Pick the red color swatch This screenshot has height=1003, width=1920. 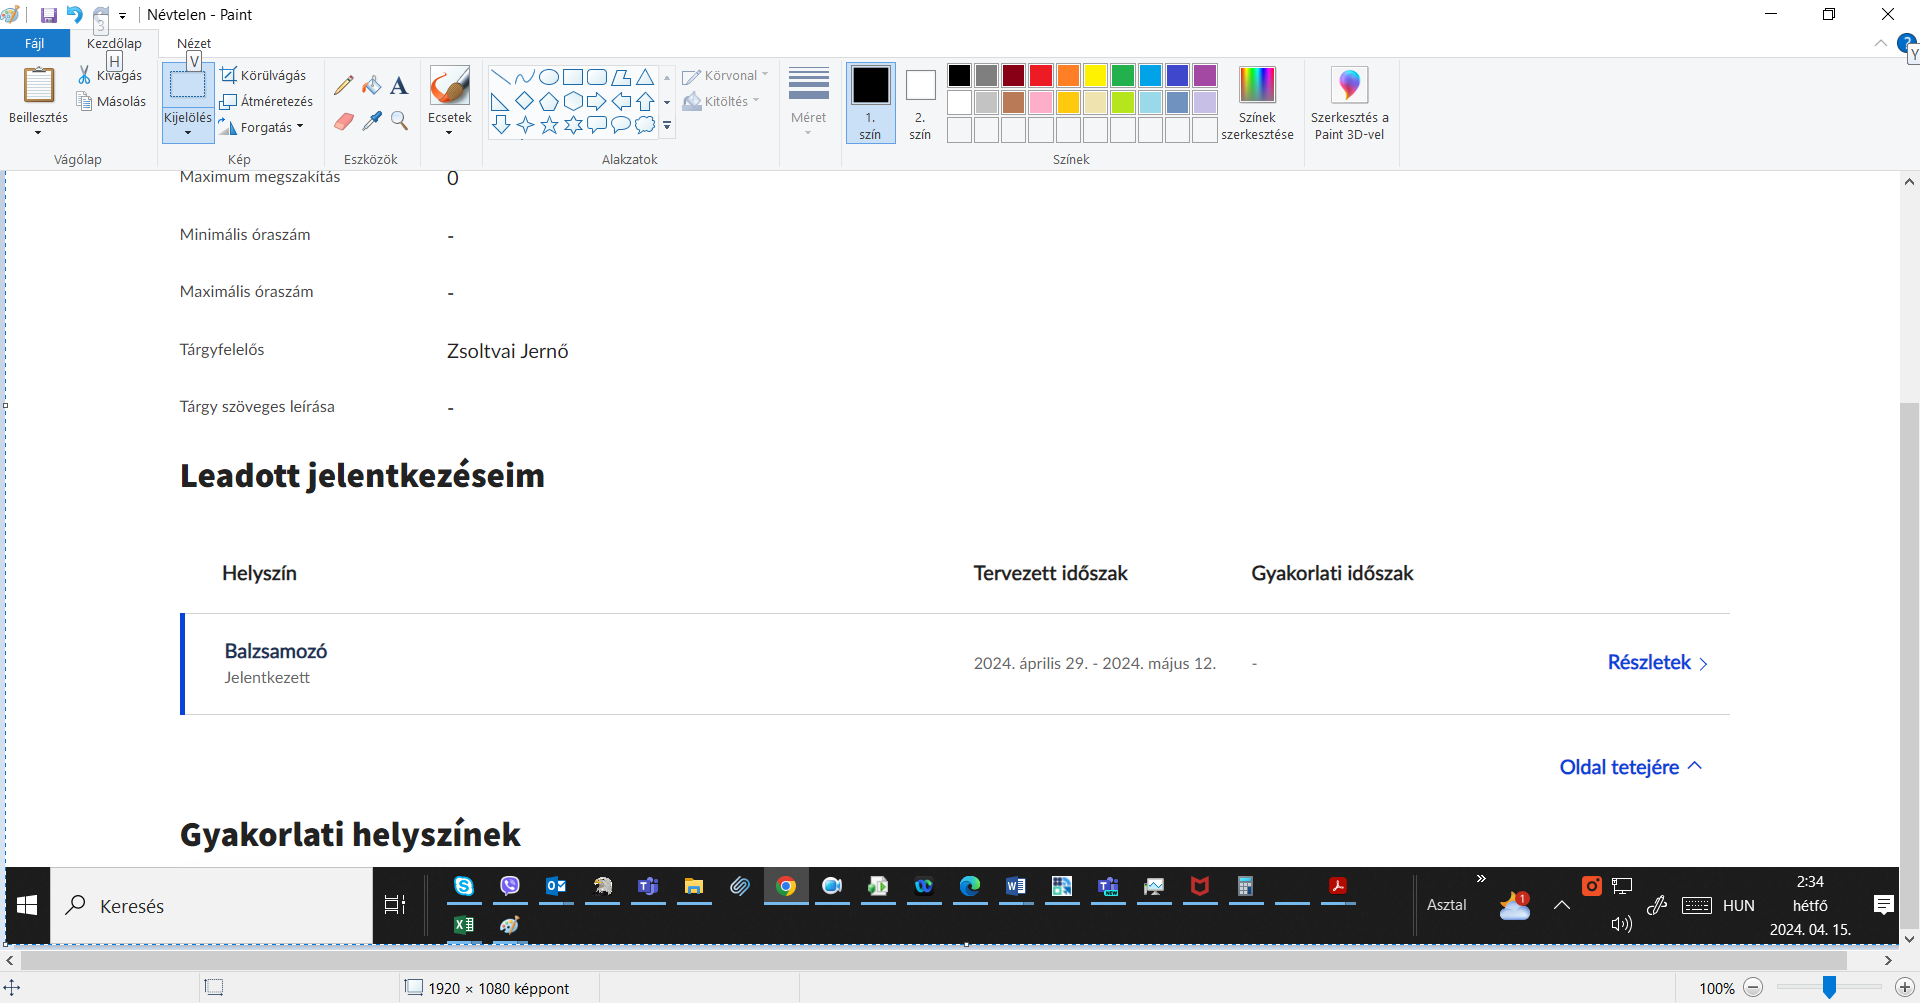click(x=1041, y=76)
